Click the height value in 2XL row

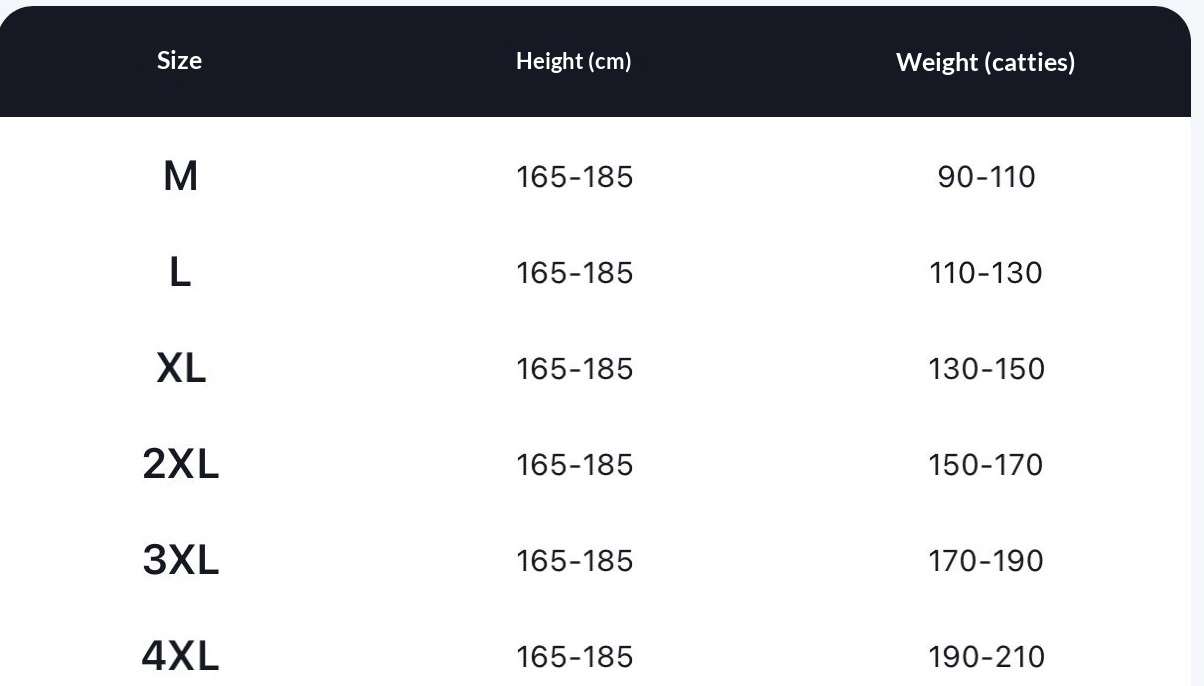pyautogui.click(x=575, y=465)
